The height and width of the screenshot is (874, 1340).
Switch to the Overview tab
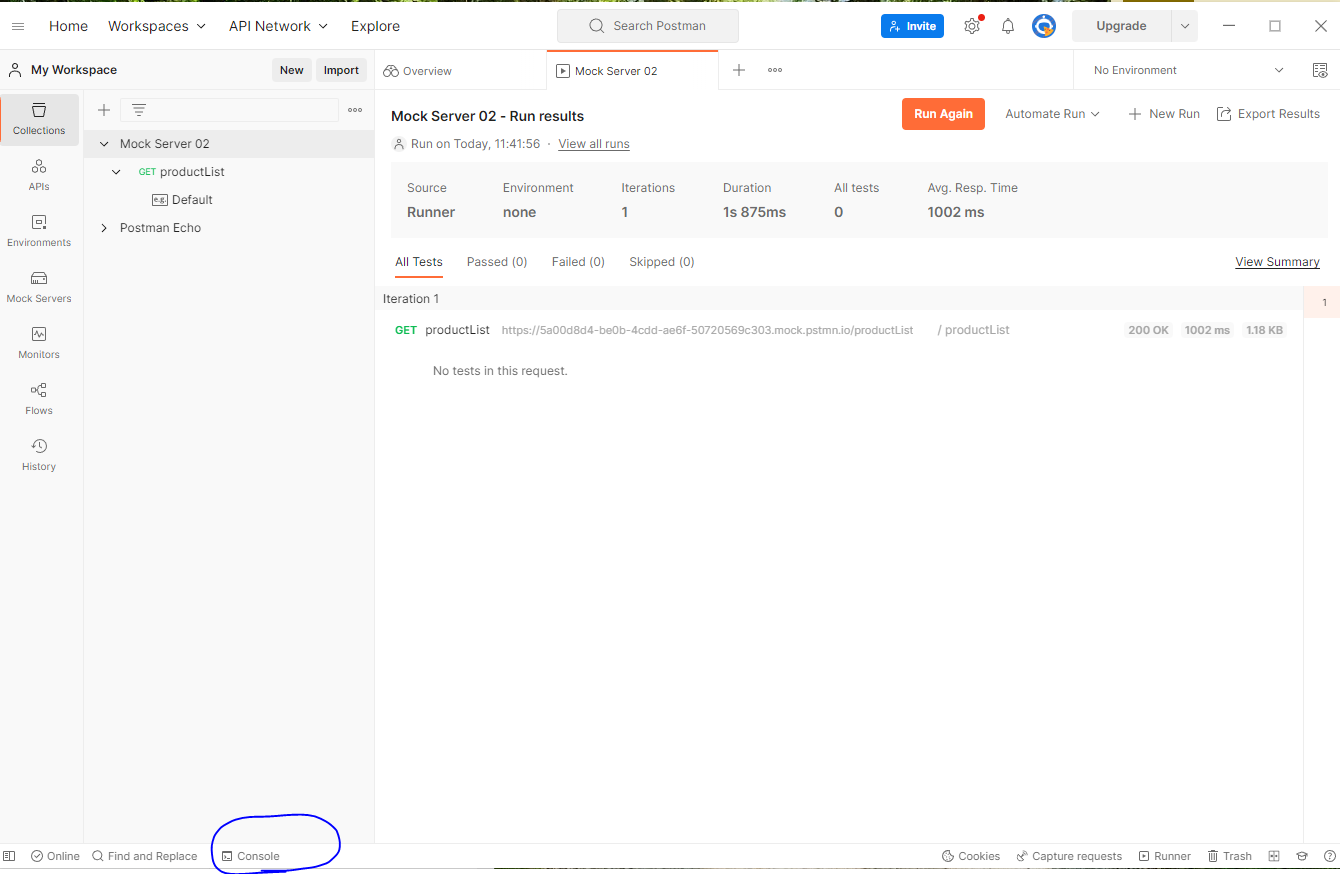pyautogui.click(x=461, y=71)
